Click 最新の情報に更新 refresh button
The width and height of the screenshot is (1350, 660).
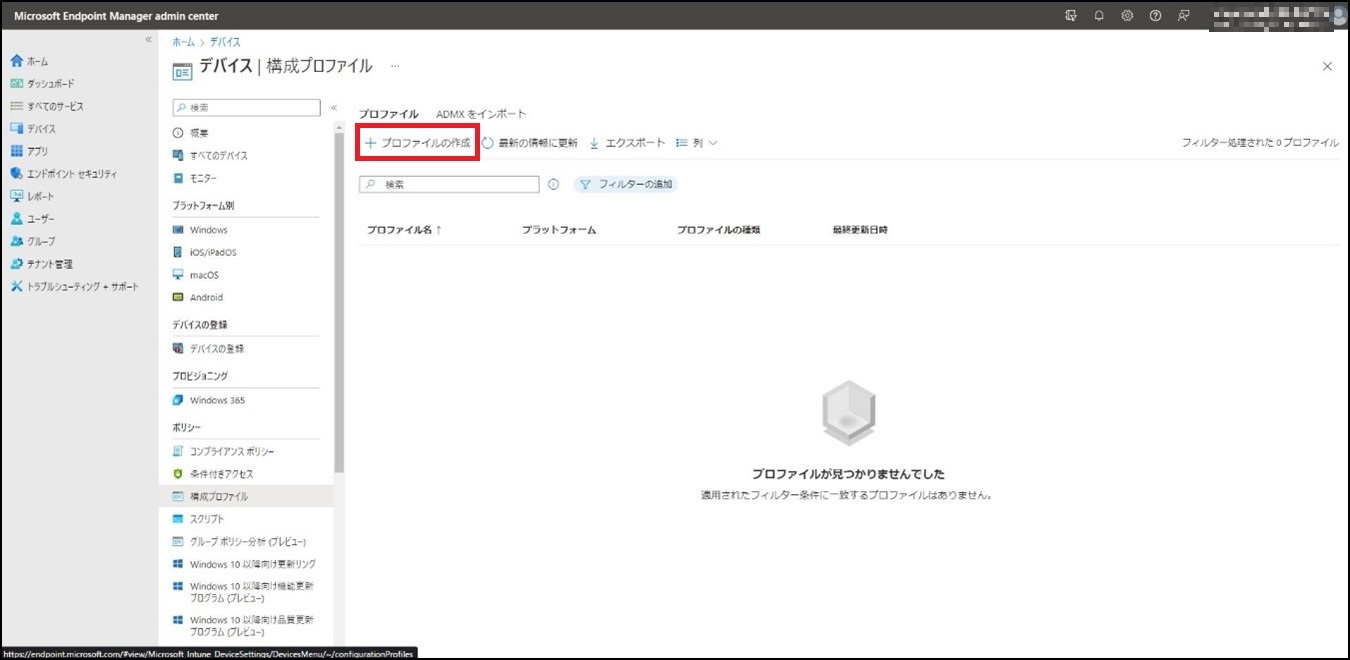(530, 143)
